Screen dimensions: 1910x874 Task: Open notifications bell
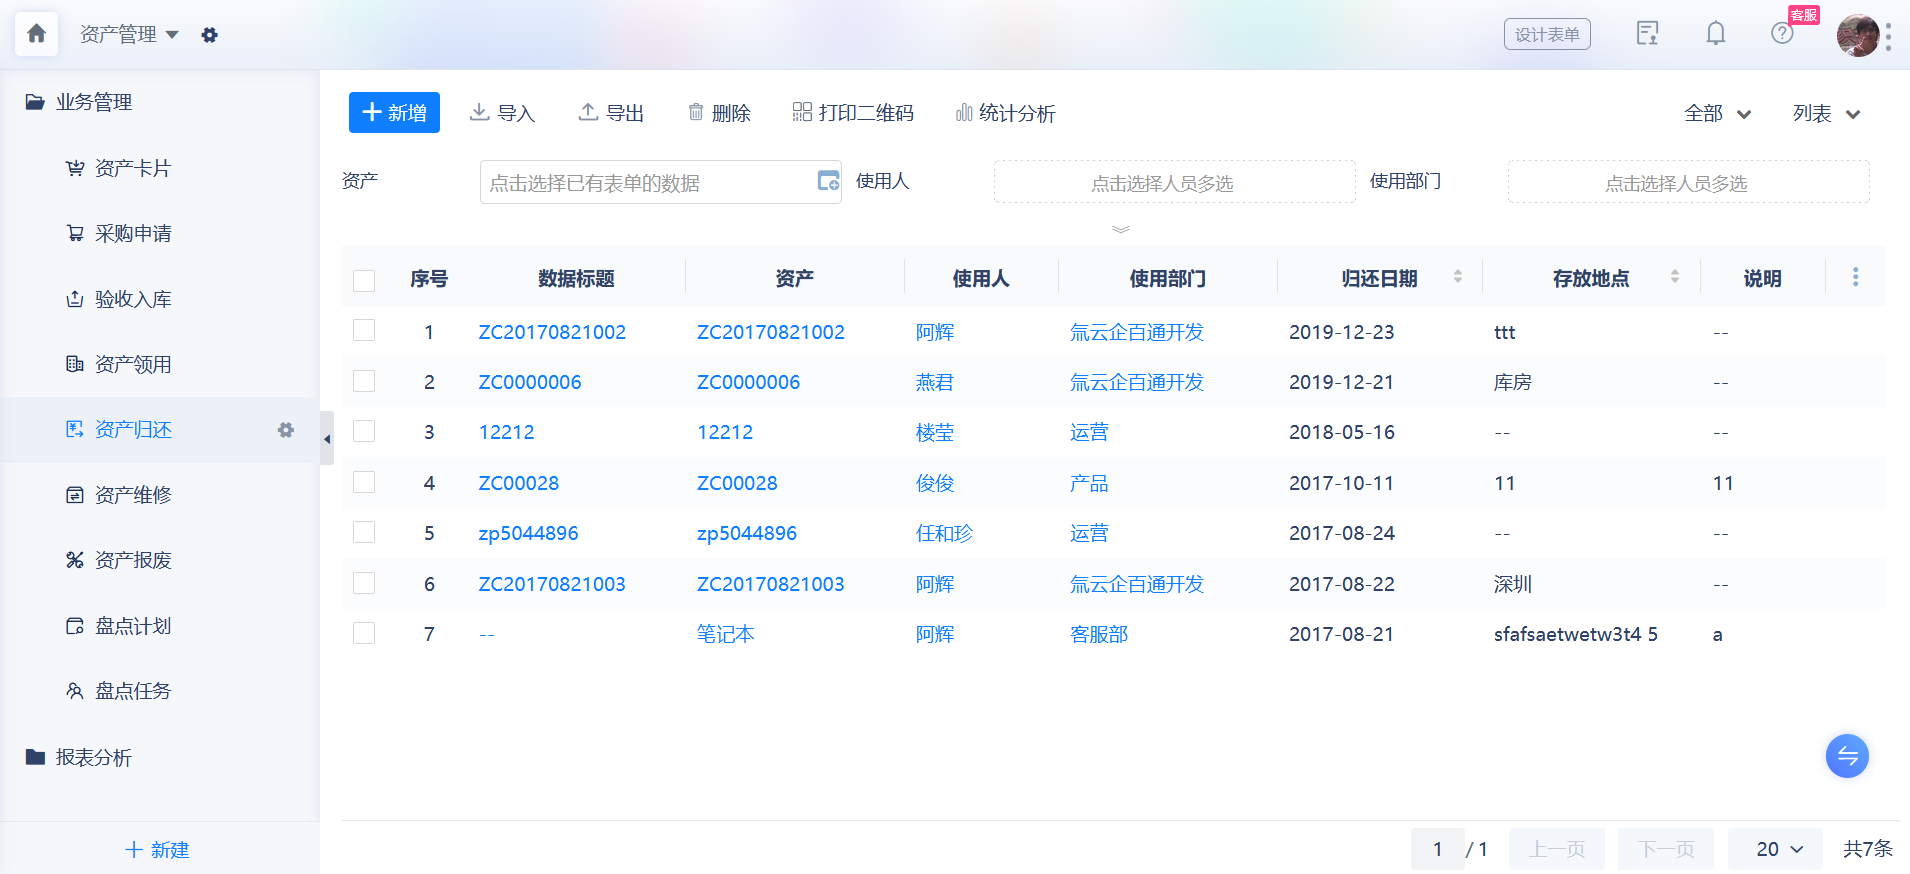[x=1715, y=34]
